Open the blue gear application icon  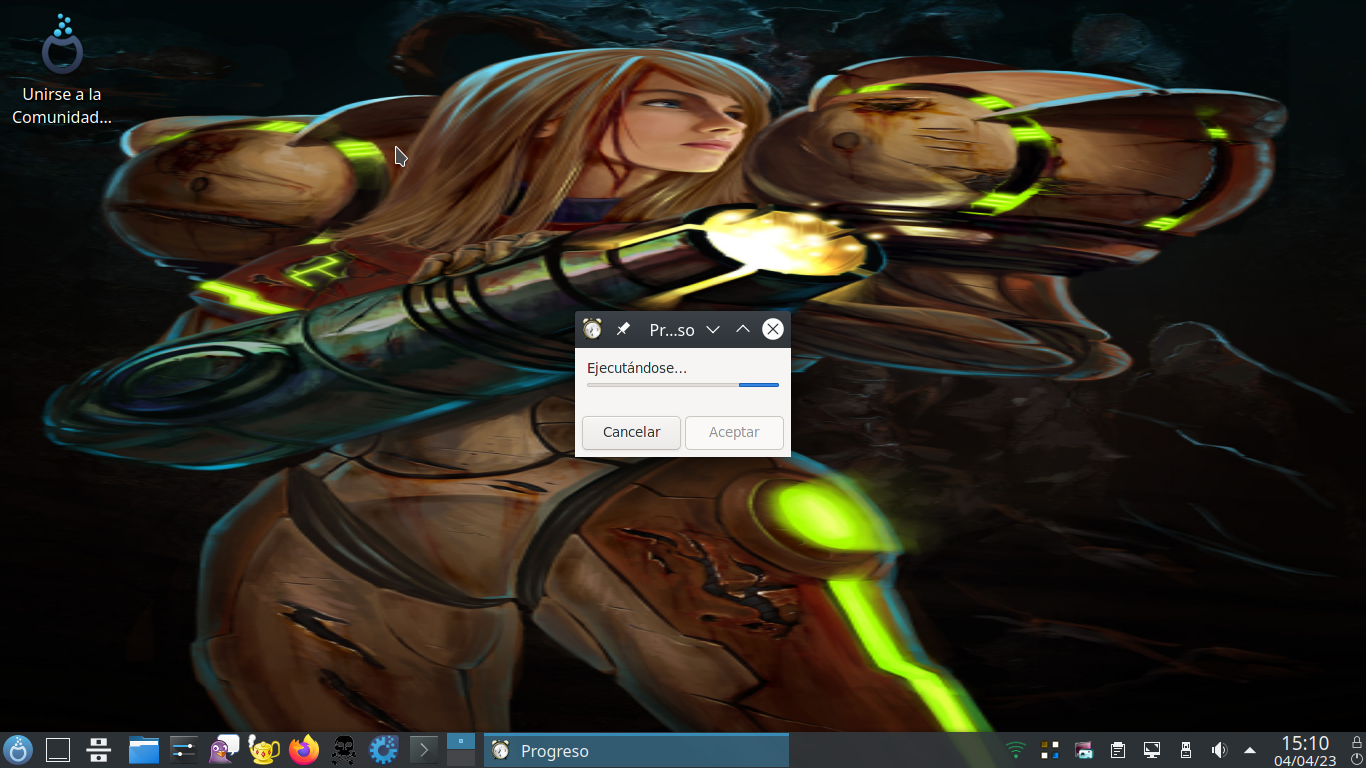click(384, 750)
